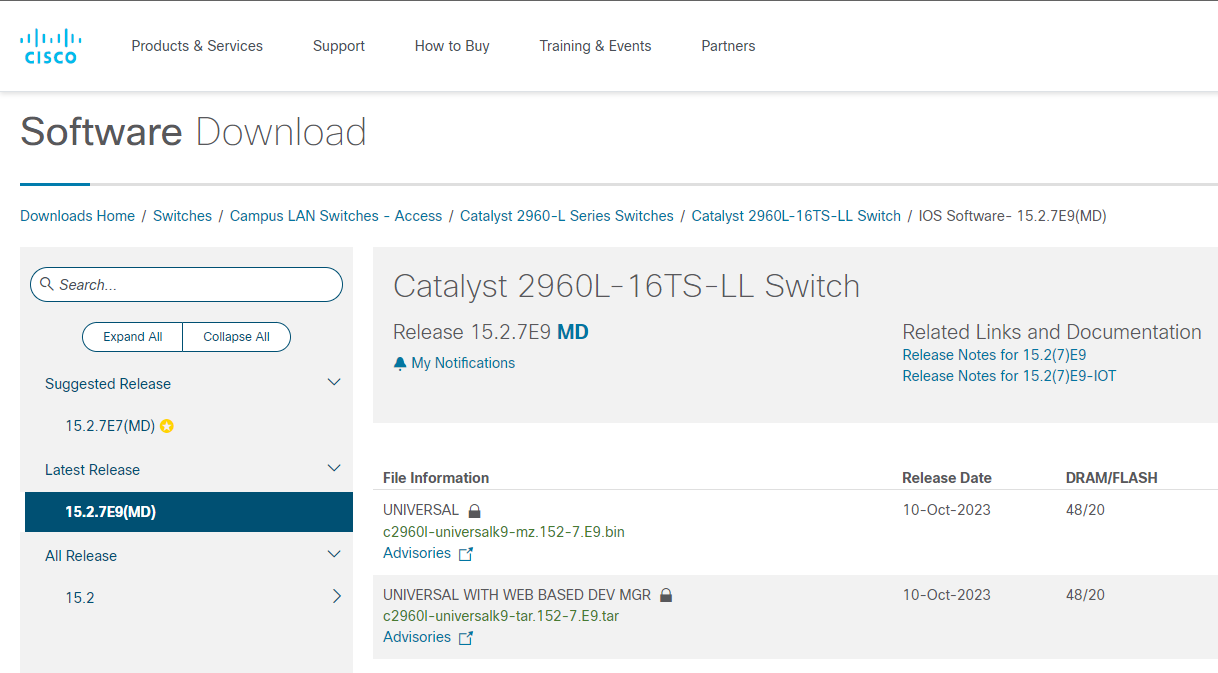Open Advisories link for the .bin file
1218x673 pixels.
(417, 553)
